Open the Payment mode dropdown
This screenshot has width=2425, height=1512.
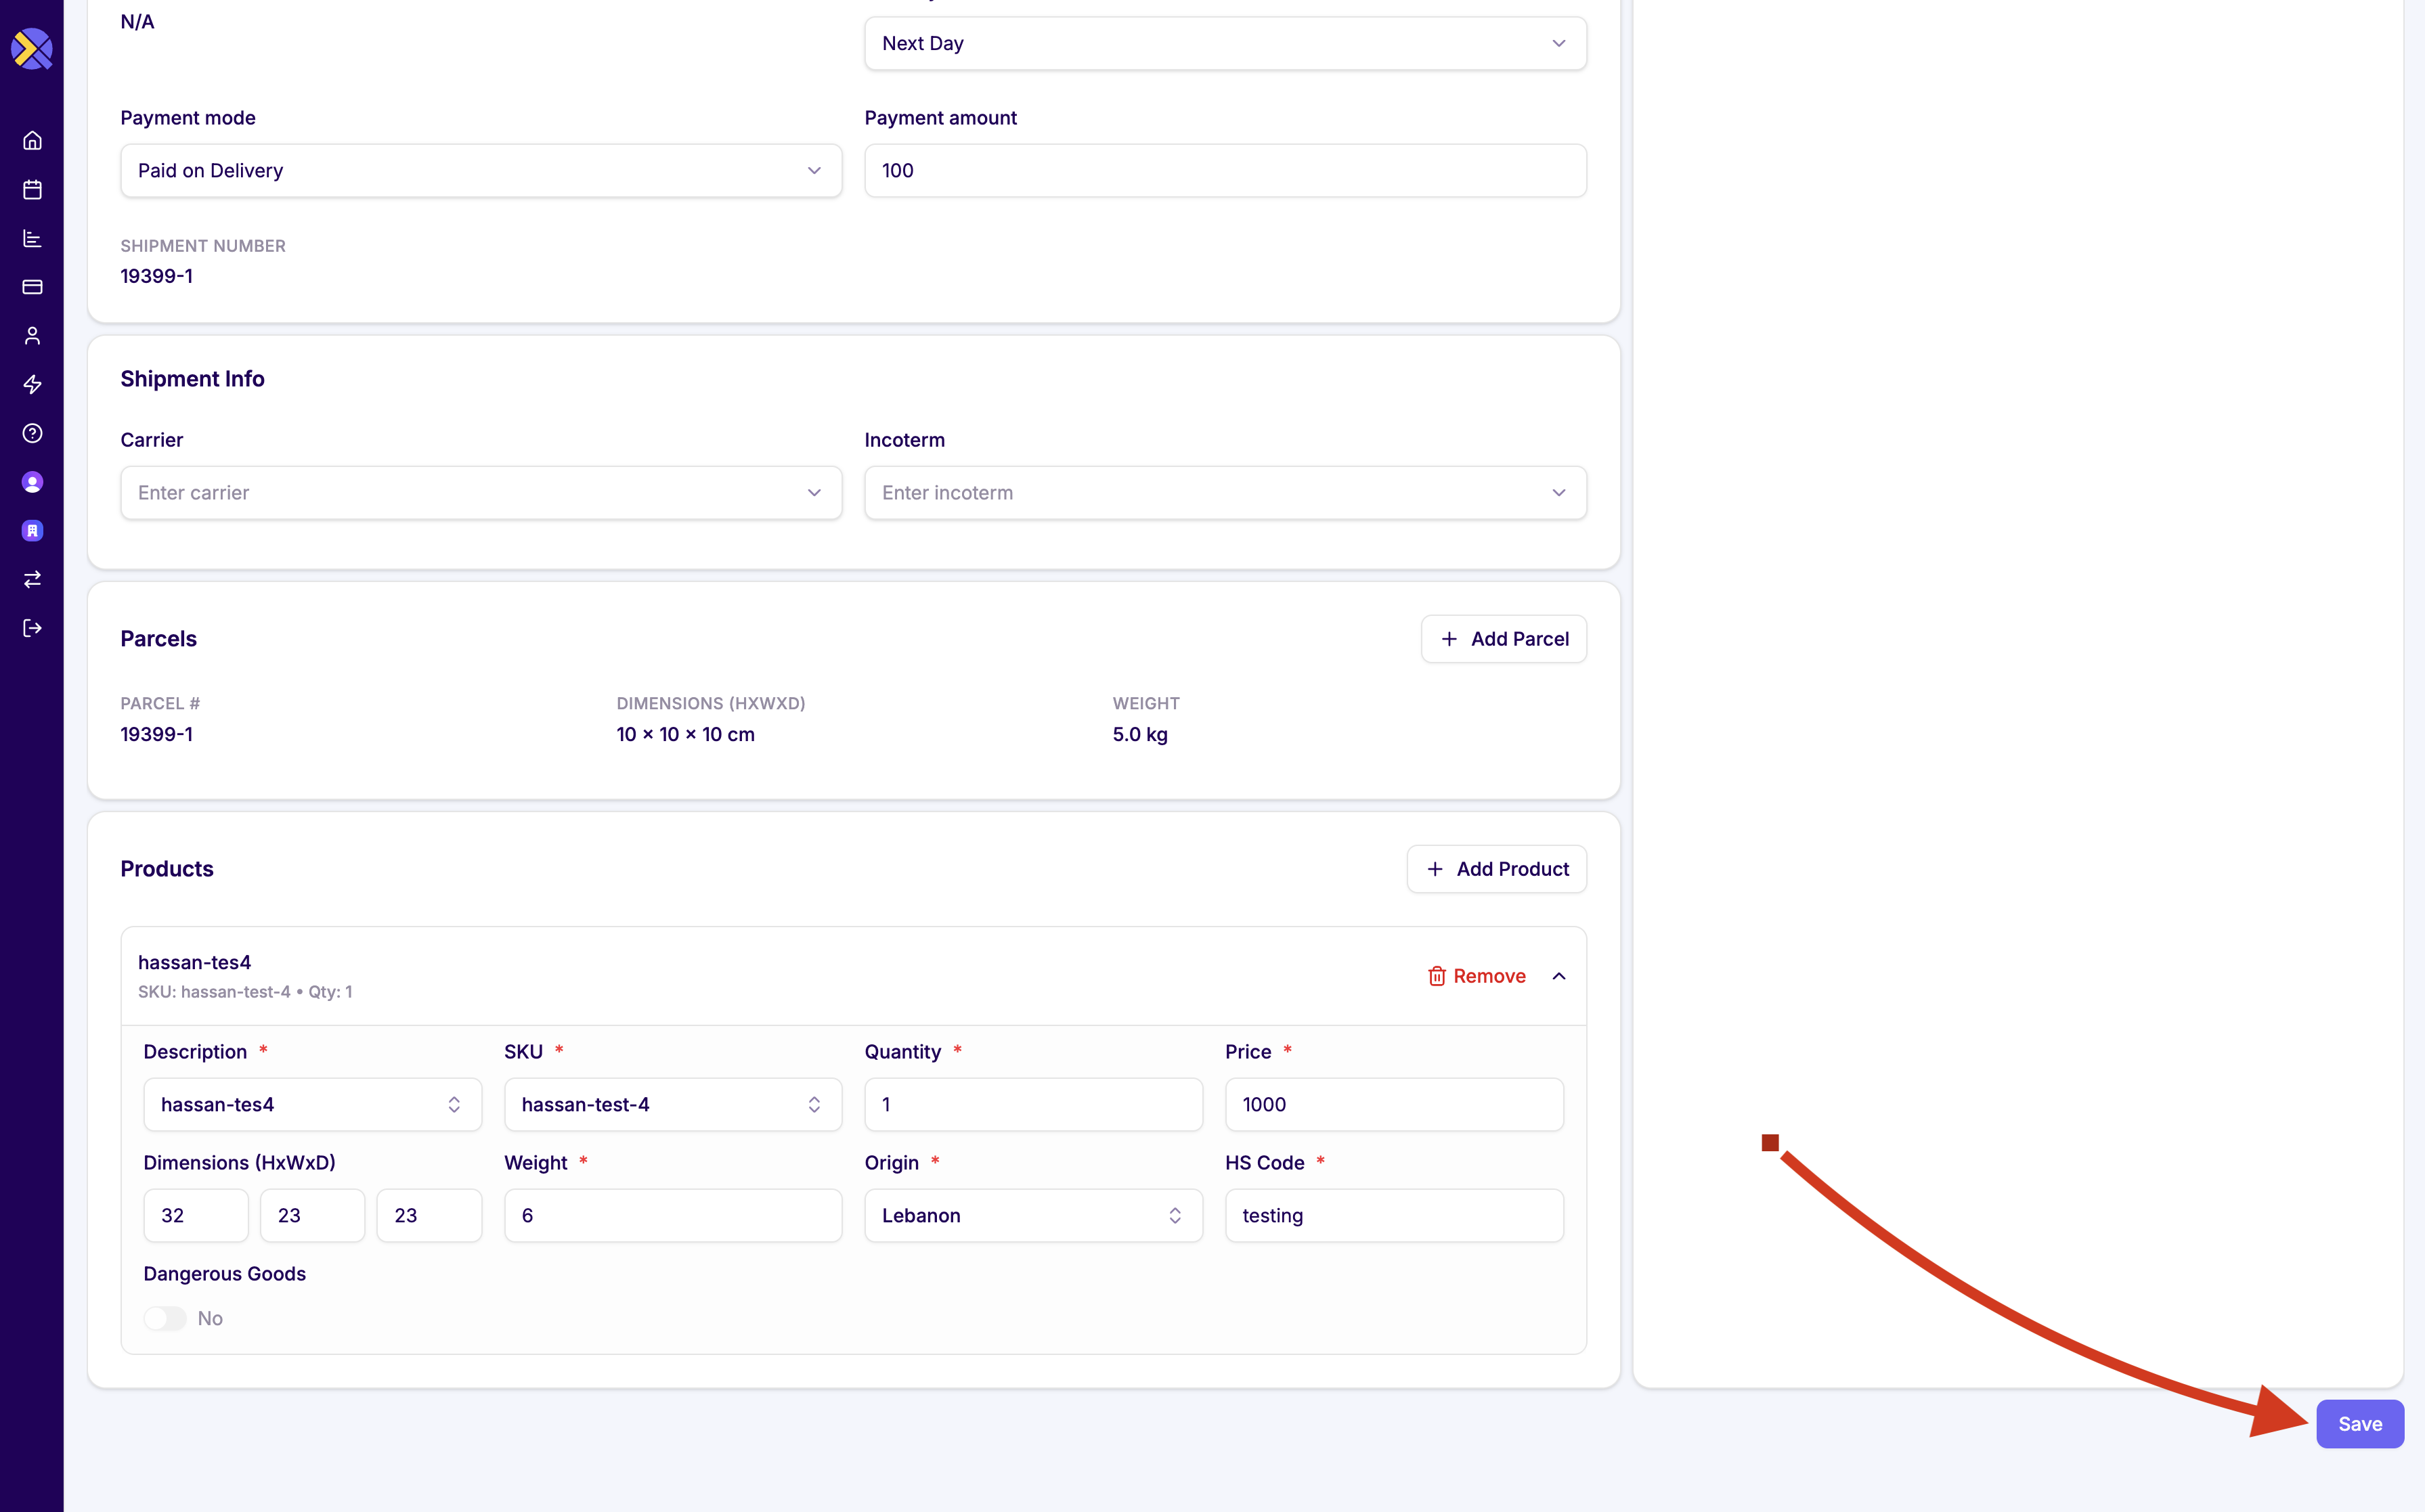(x=480, y=171)
